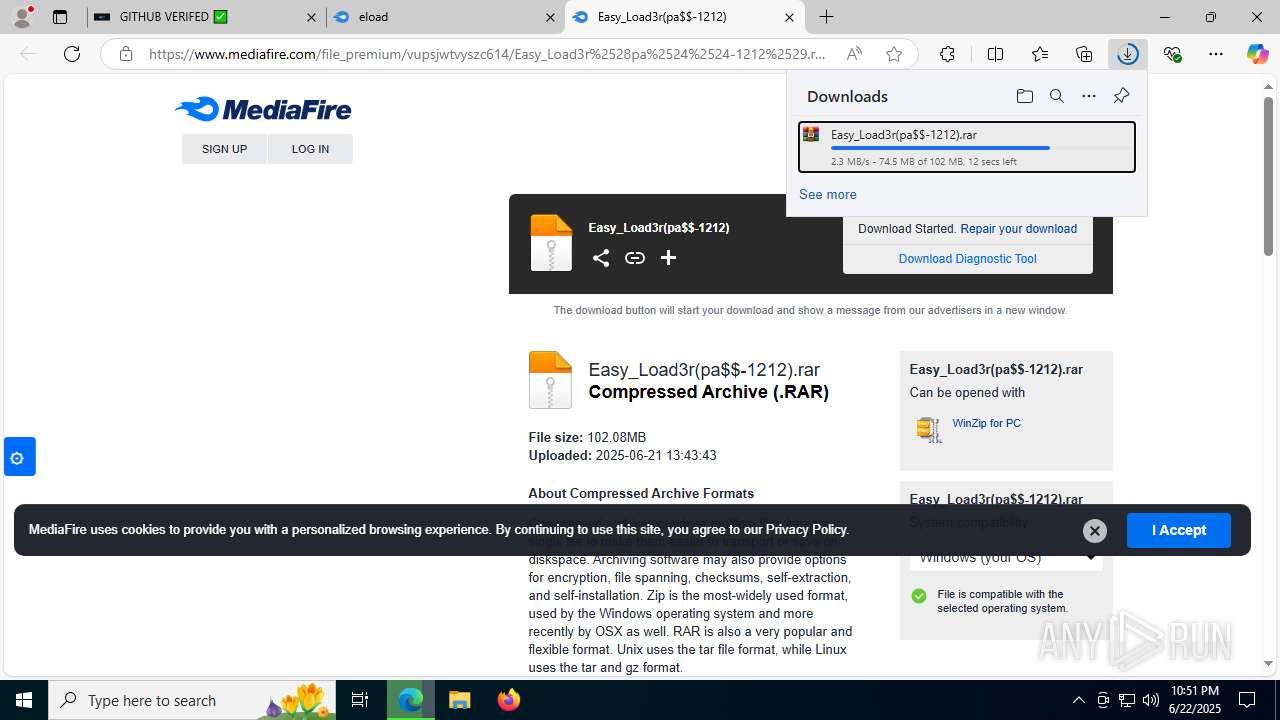The image size is (1280, 720).
Task: Click the SIGN UP button
Action: 224,149
